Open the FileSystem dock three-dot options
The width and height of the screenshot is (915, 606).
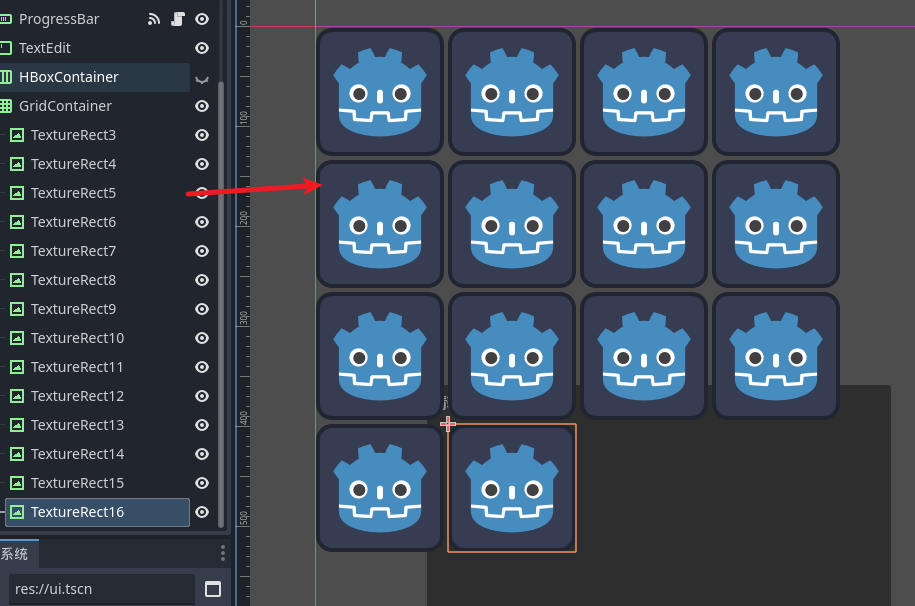click(223, 553)
